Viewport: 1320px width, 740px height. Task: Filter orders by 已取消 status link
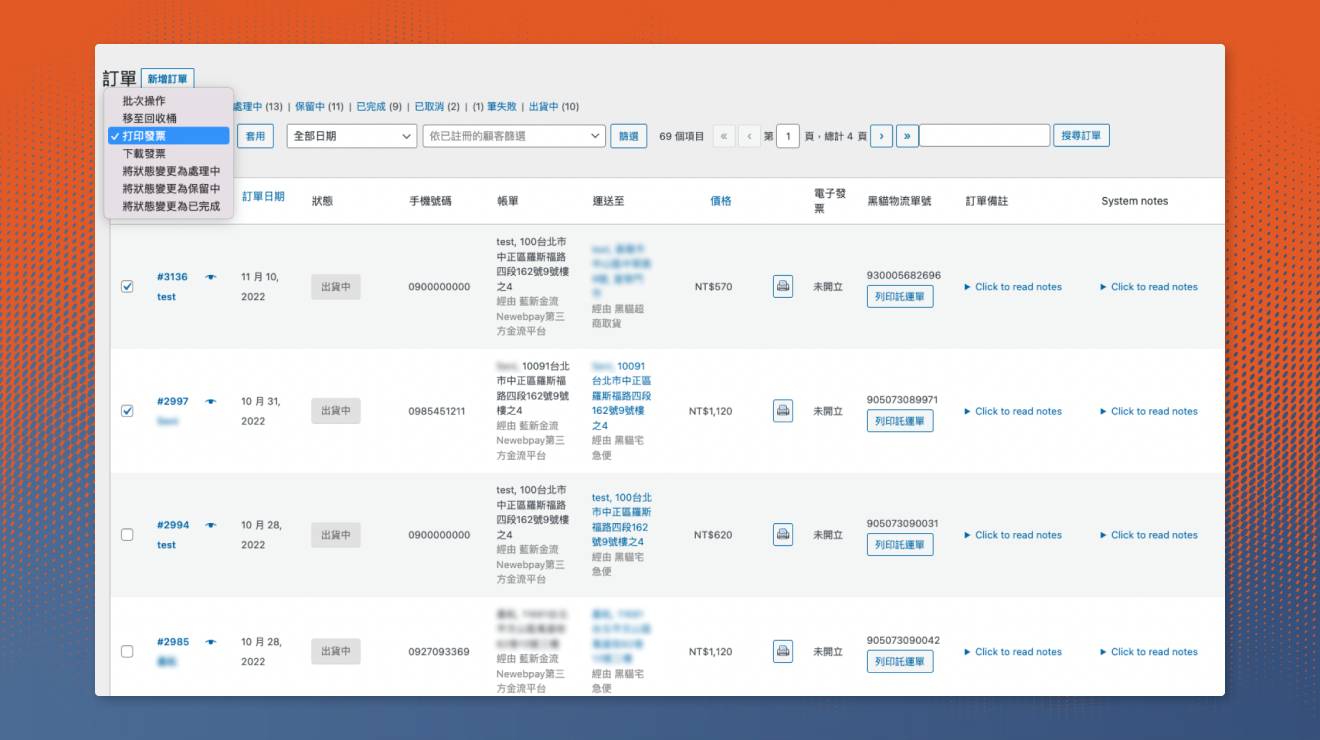pos(430,107)
